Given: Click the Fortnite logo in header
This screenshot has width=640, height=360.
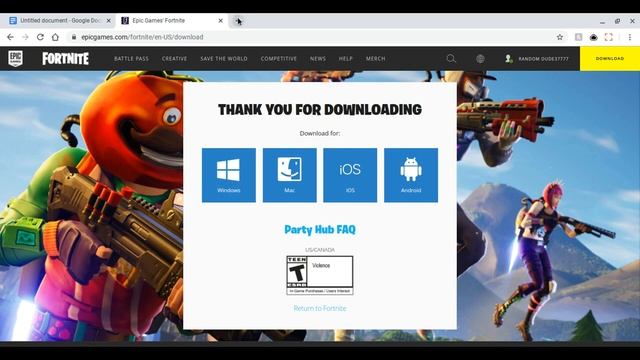Looking at the screenshot, I should [x=65, y=59].
